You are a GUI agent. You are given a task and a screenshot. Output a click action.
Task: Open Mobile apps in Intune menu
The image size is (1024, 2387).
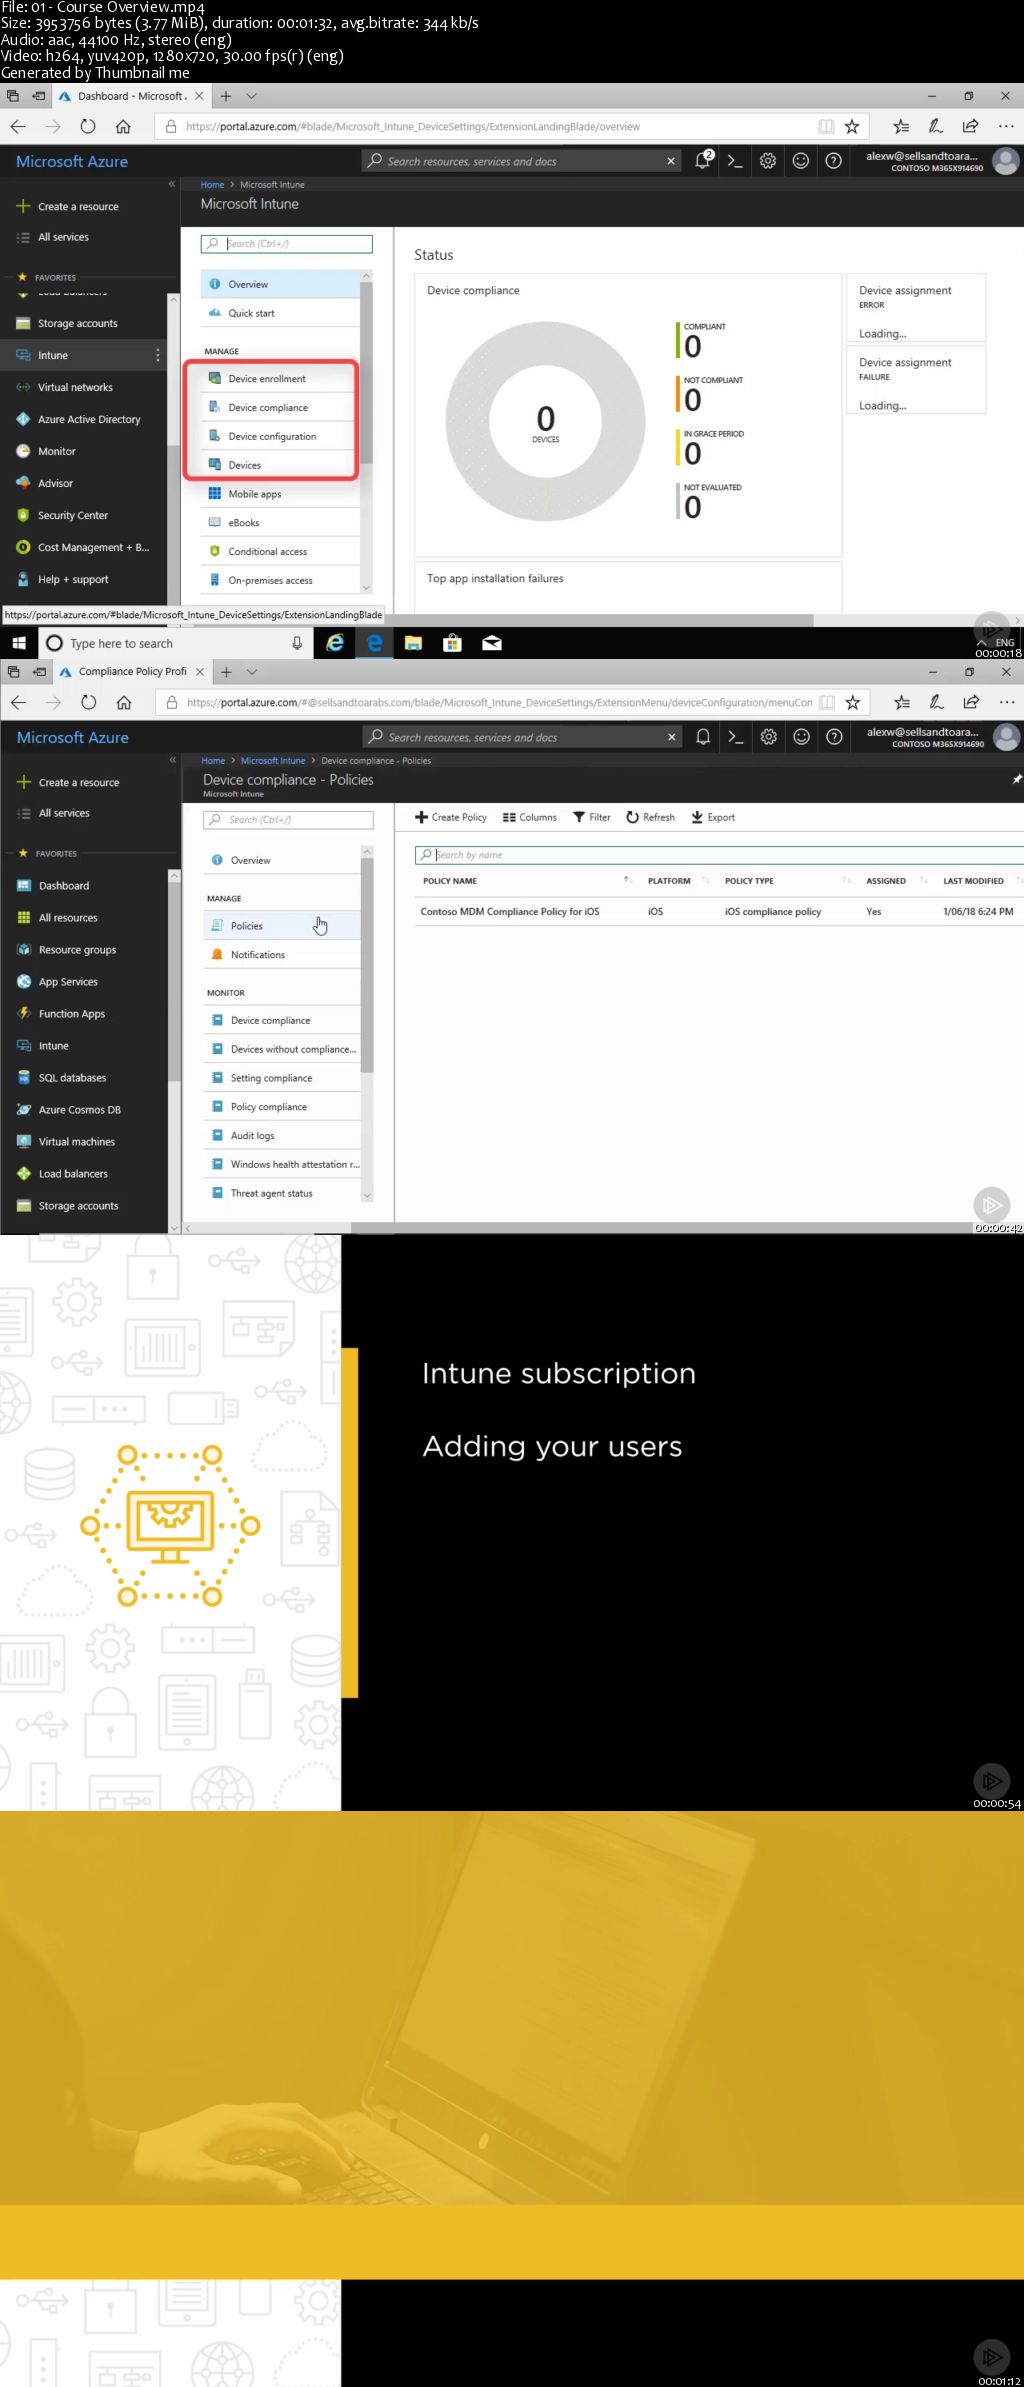coord(254,494)
